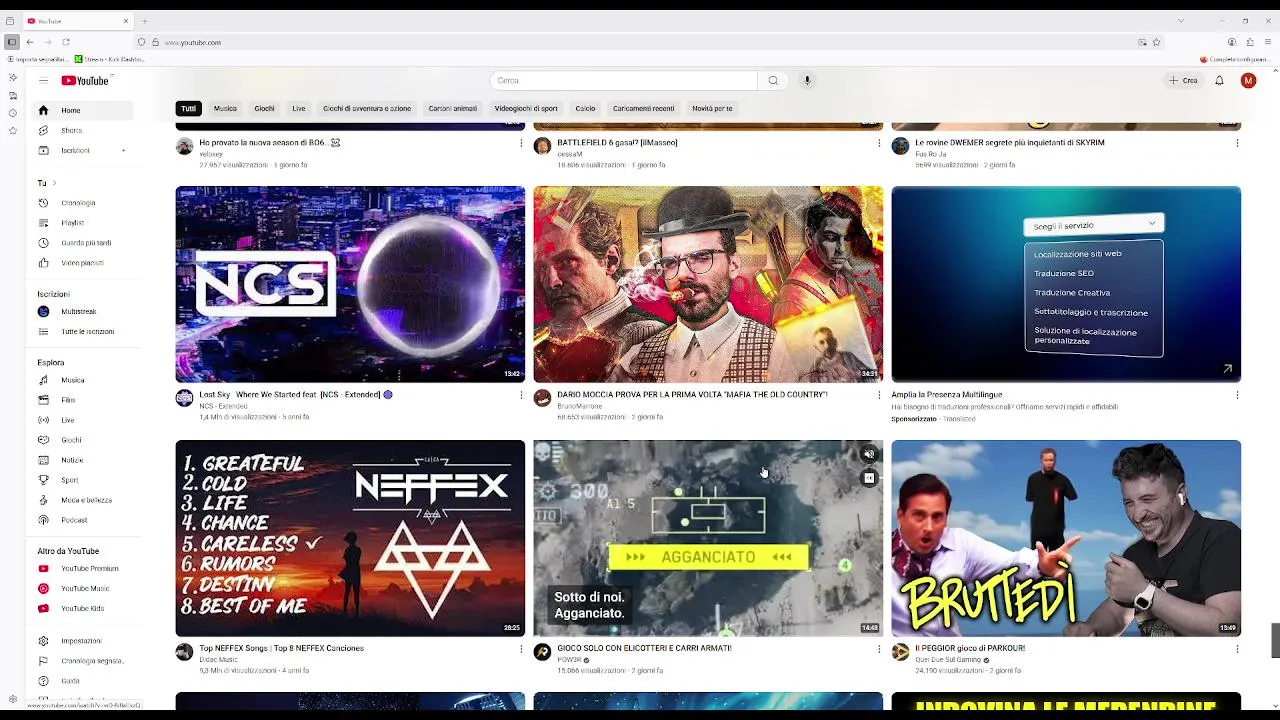Select the Live filter chip
Image resolution: width=1280 pixels, height=720 pixels.
(298, 108)
